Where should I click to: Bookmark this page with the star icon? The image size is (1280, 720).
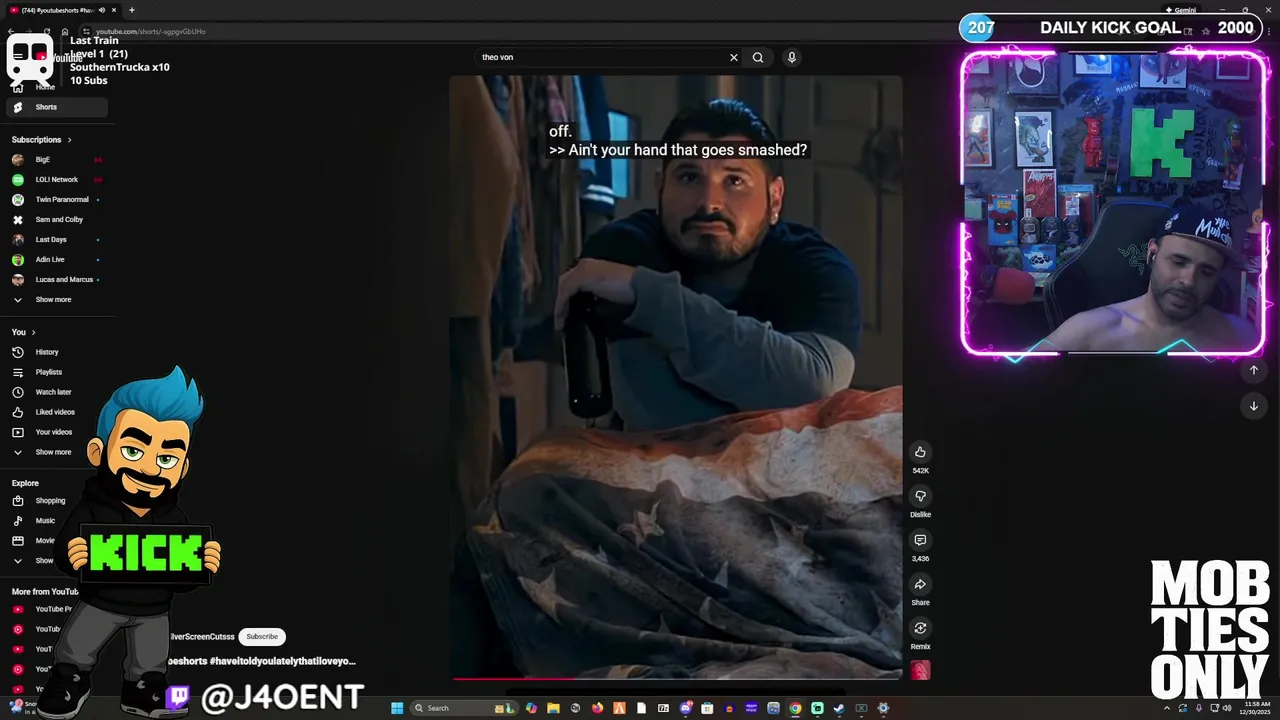point(1206,31)
